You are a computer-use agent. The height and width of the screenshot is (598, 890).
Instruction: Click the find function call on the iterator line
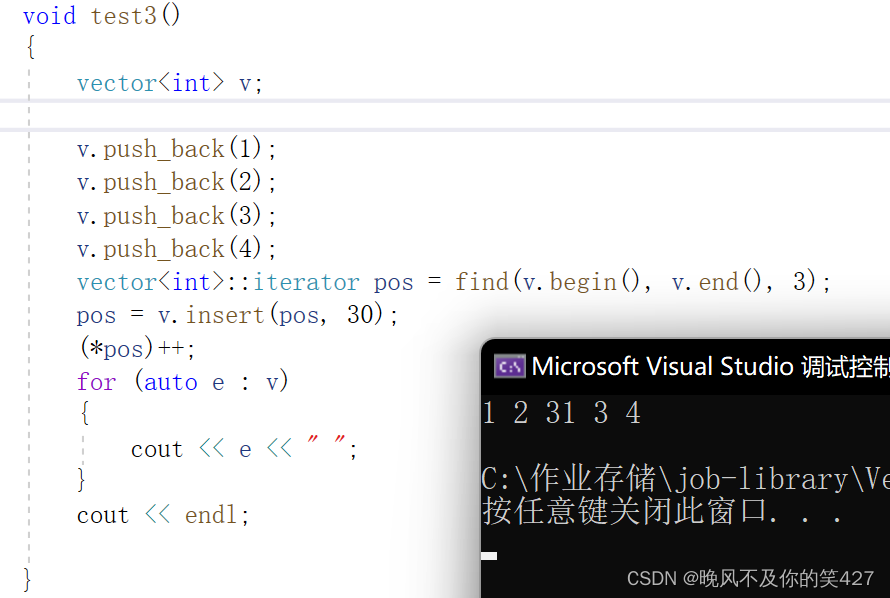pos(482,281)
